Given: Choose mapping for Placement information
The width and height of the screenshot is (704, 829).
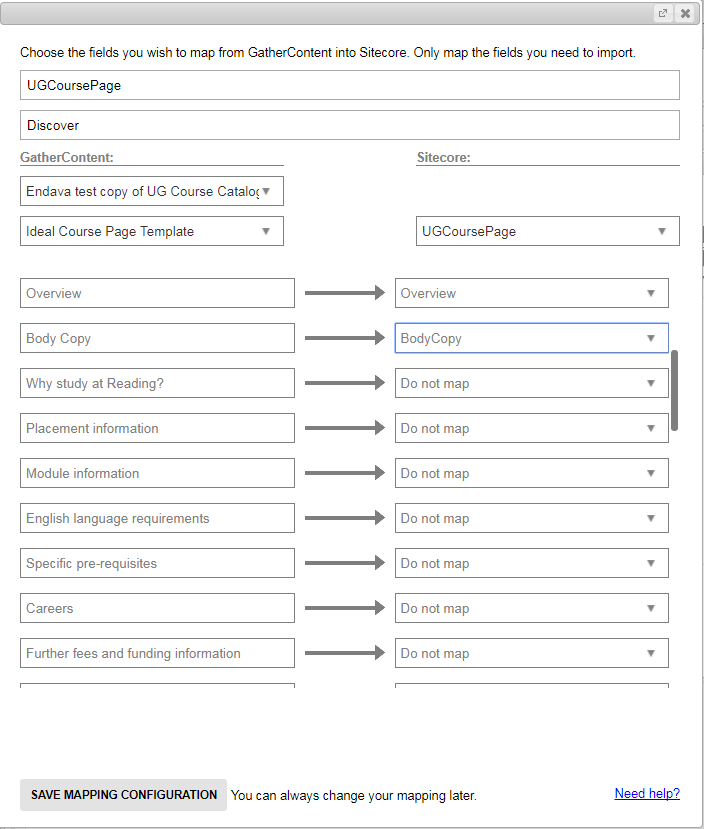Looking at the screenshot, I should (x=532, y=428).
